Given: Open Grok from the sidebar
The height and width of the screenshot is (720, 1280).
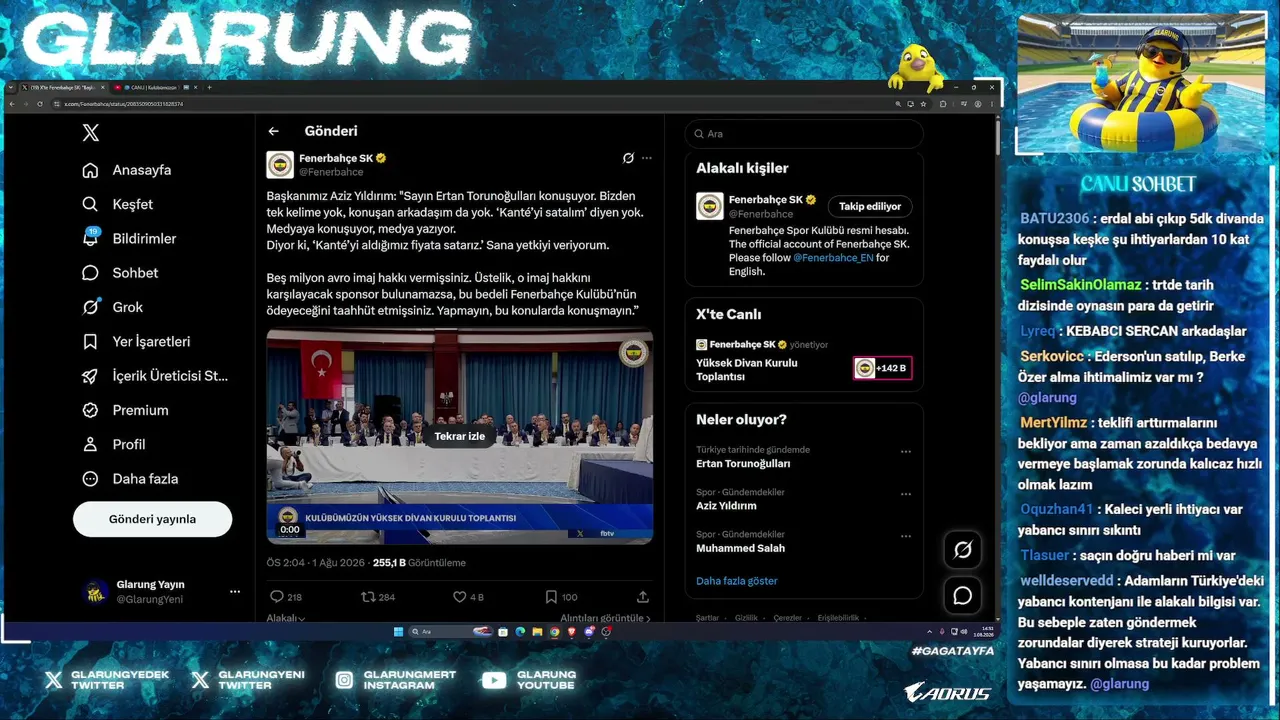Looking at the screenshot, I should (113, 307).
